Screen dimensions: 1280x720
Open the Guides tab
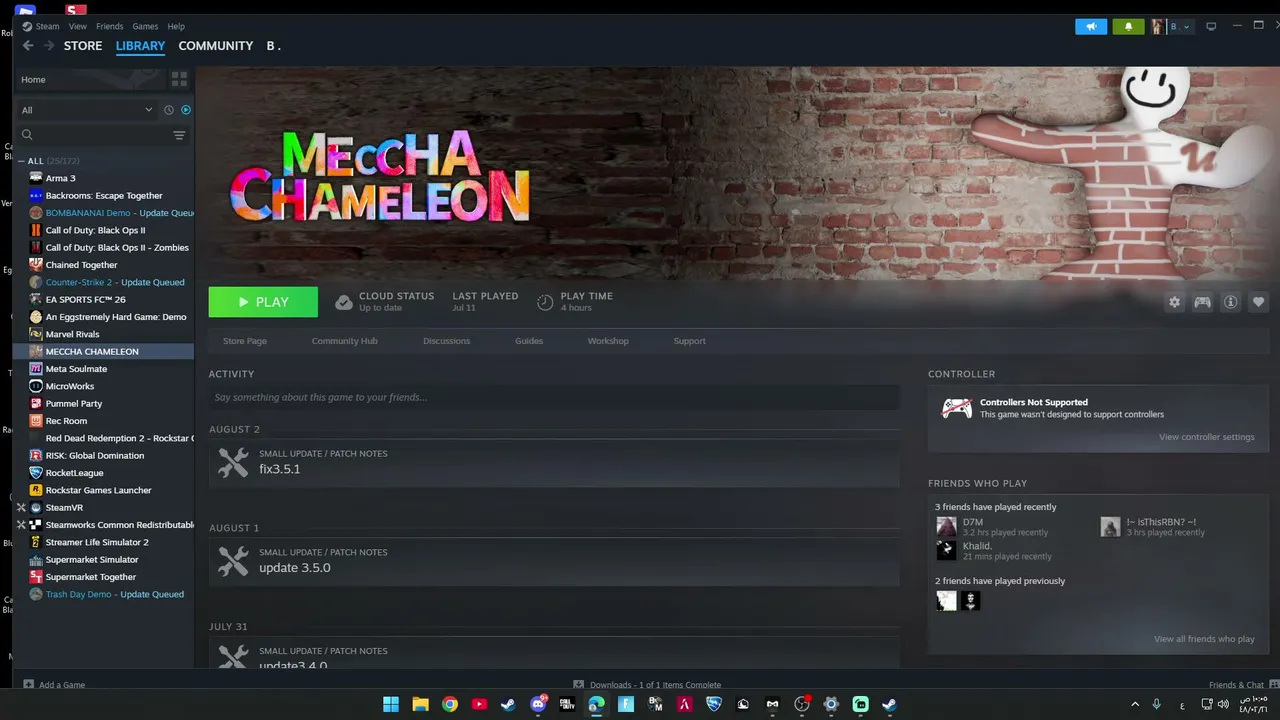(x=529, y=341)
